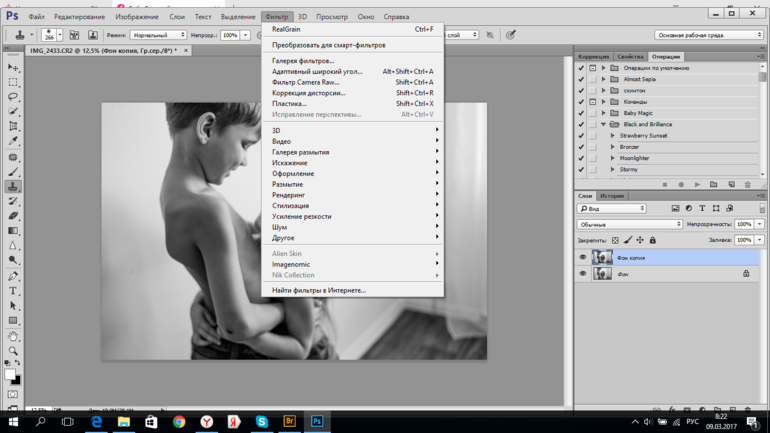Open the blend mode 'Обычные' dropdown

click(x=629, y=224)
